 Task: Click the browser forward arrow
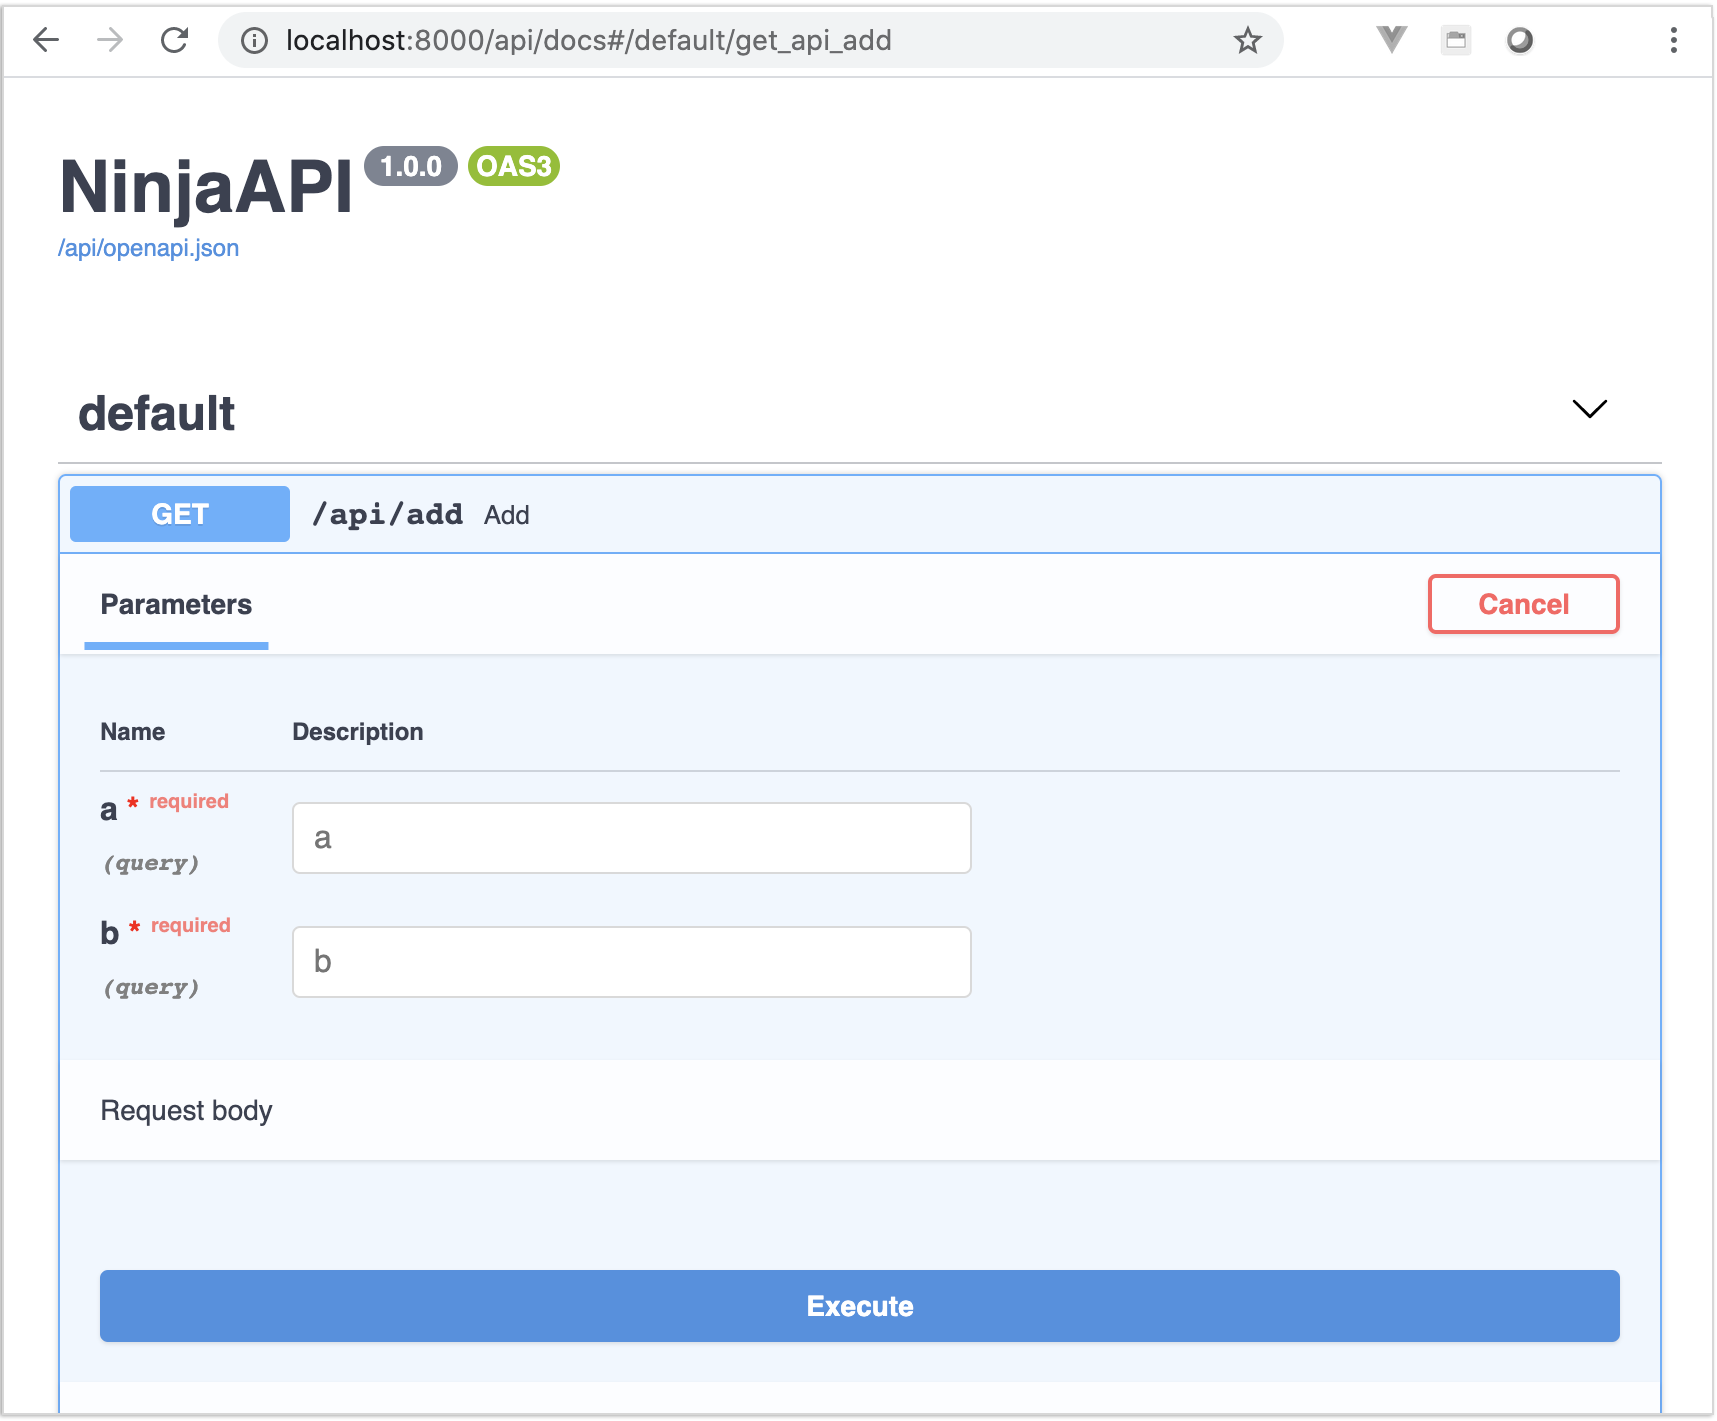pyautogui.click(x=108, y=41)
